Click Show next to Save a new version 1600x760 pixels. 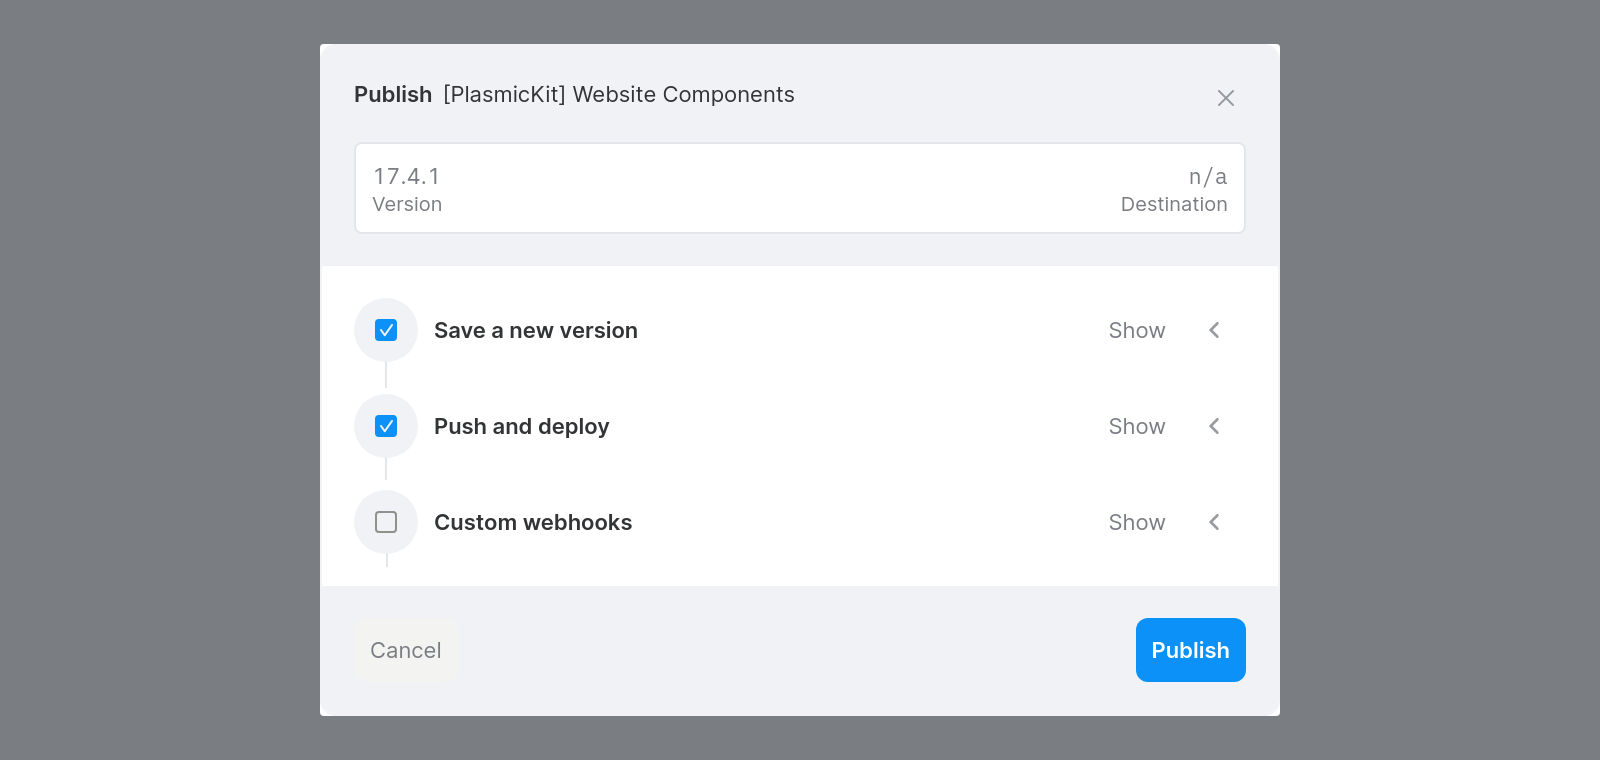(1137, 330)
